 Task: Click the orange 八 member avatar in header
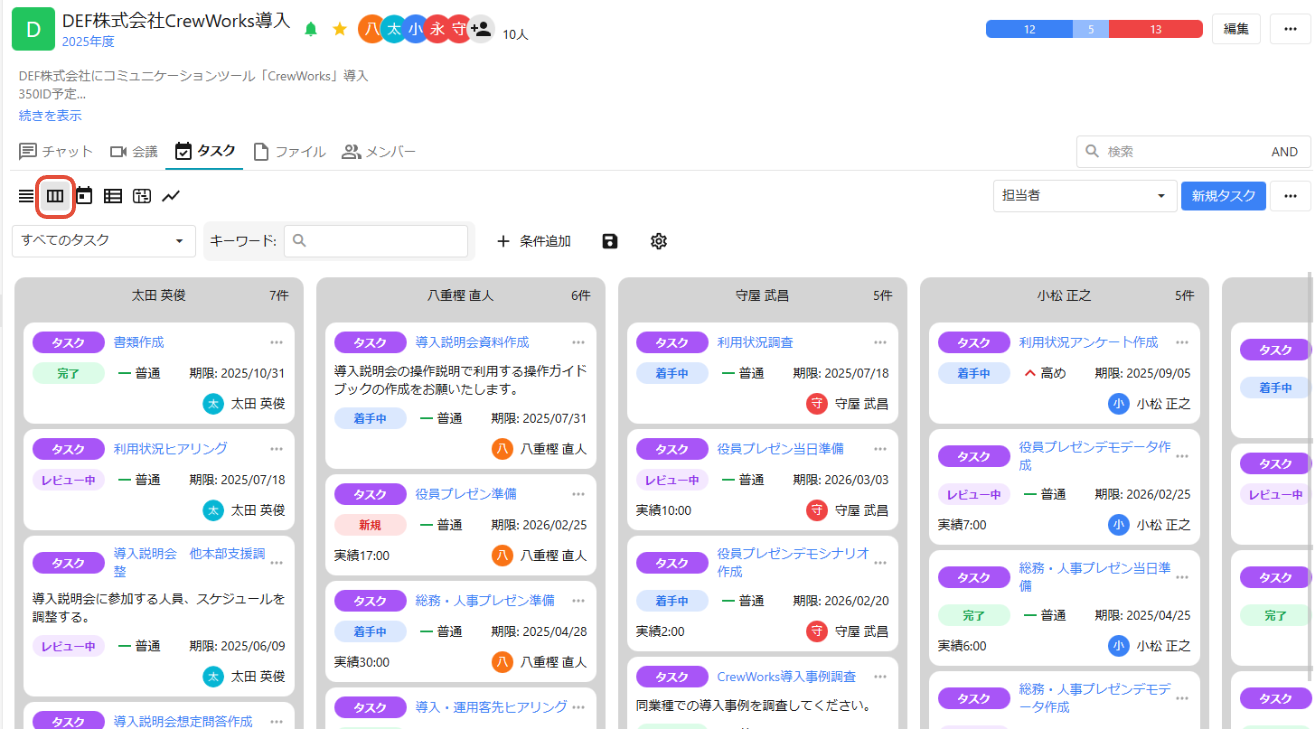pos(371,29)
